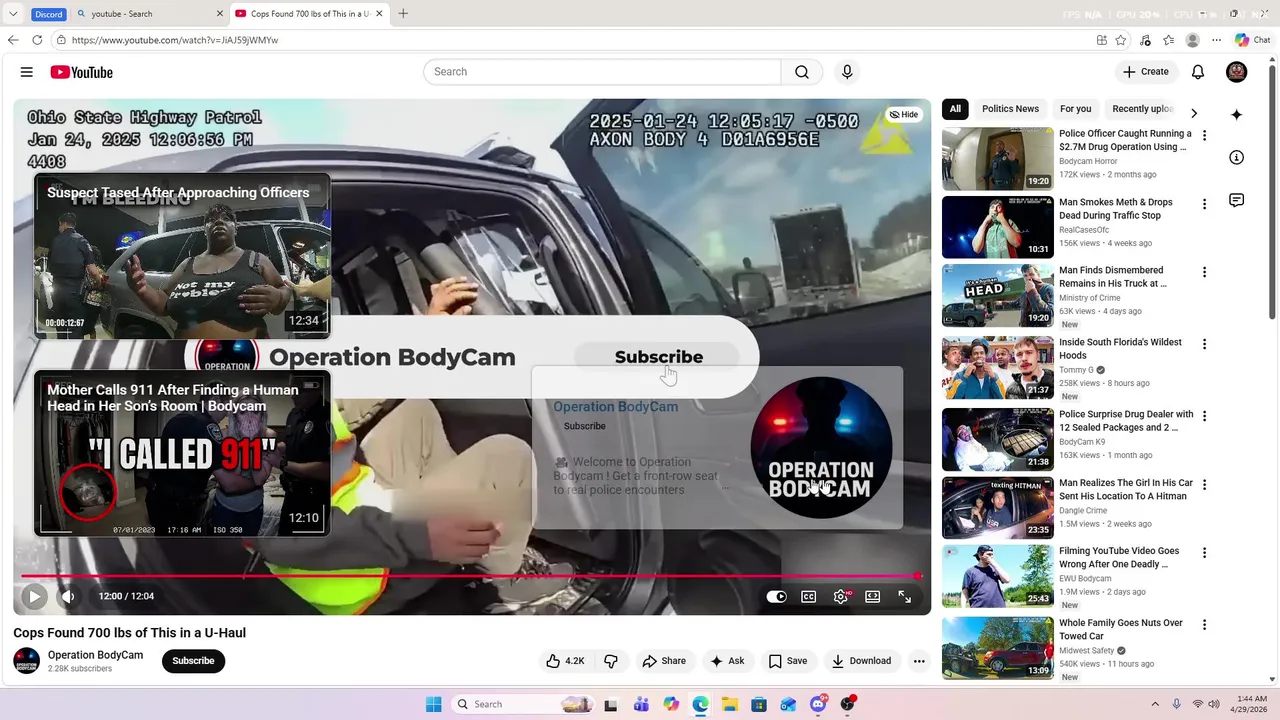This screenshot has width=1280, height=720.
Task: Open Man Smokes Meth video thumbnail
Action: 998,227
